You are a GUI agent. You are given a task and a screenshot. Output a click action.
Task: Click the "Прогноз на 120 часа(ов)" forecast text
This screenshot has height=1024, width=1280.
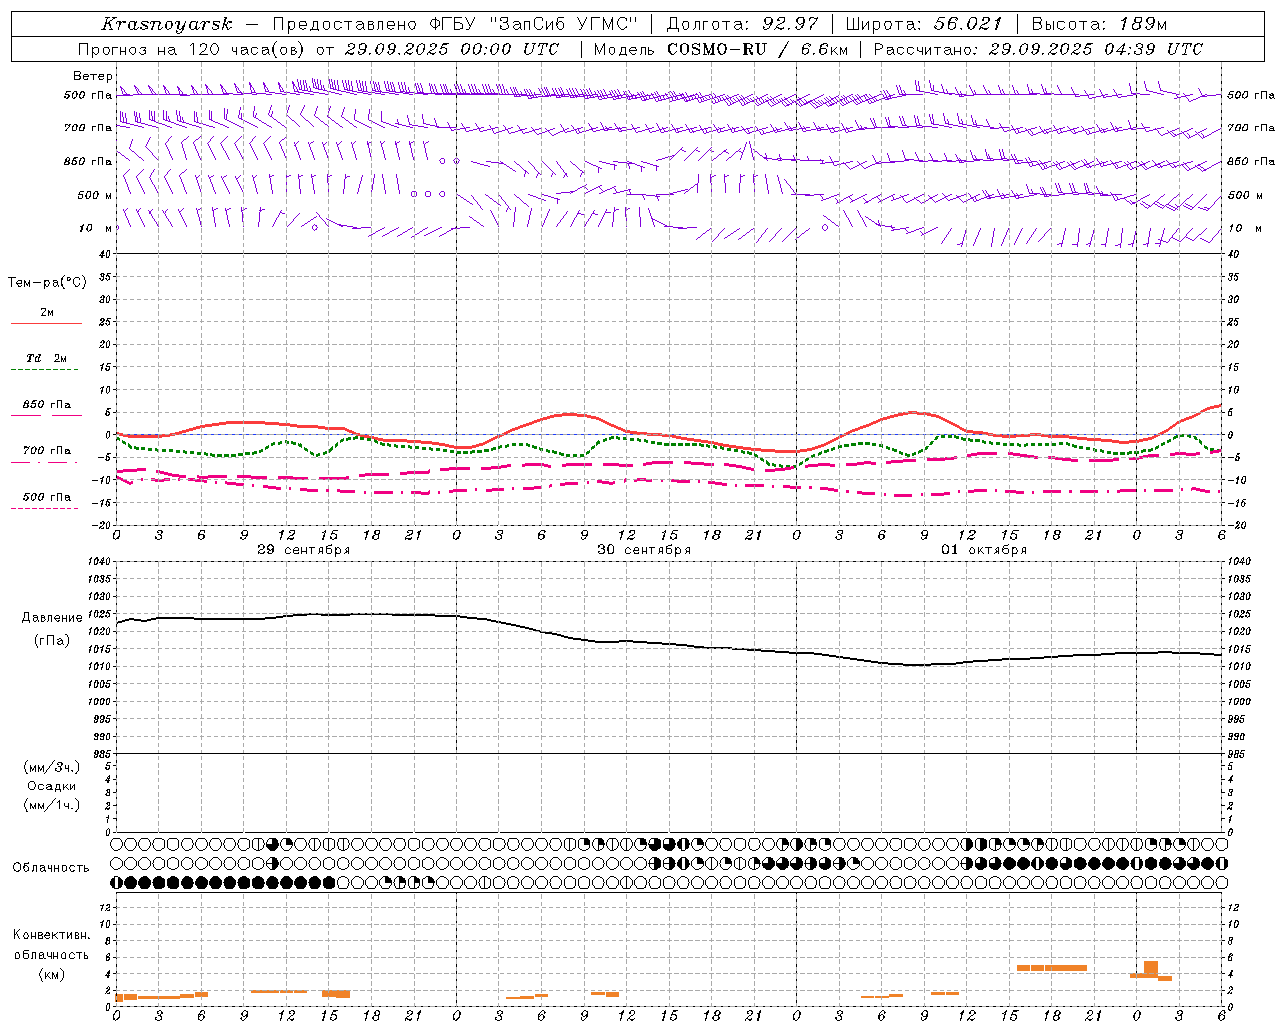click(192, 49)
